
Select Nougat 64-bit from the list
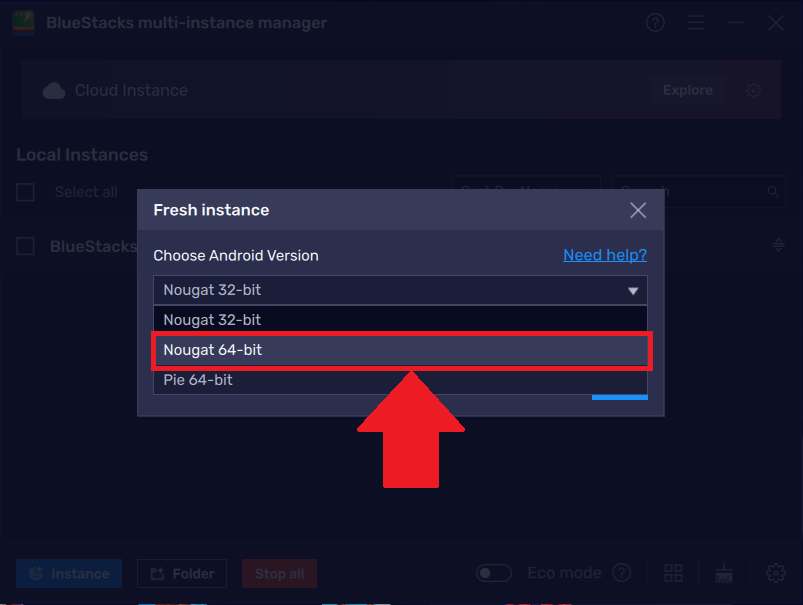point(400,350)
